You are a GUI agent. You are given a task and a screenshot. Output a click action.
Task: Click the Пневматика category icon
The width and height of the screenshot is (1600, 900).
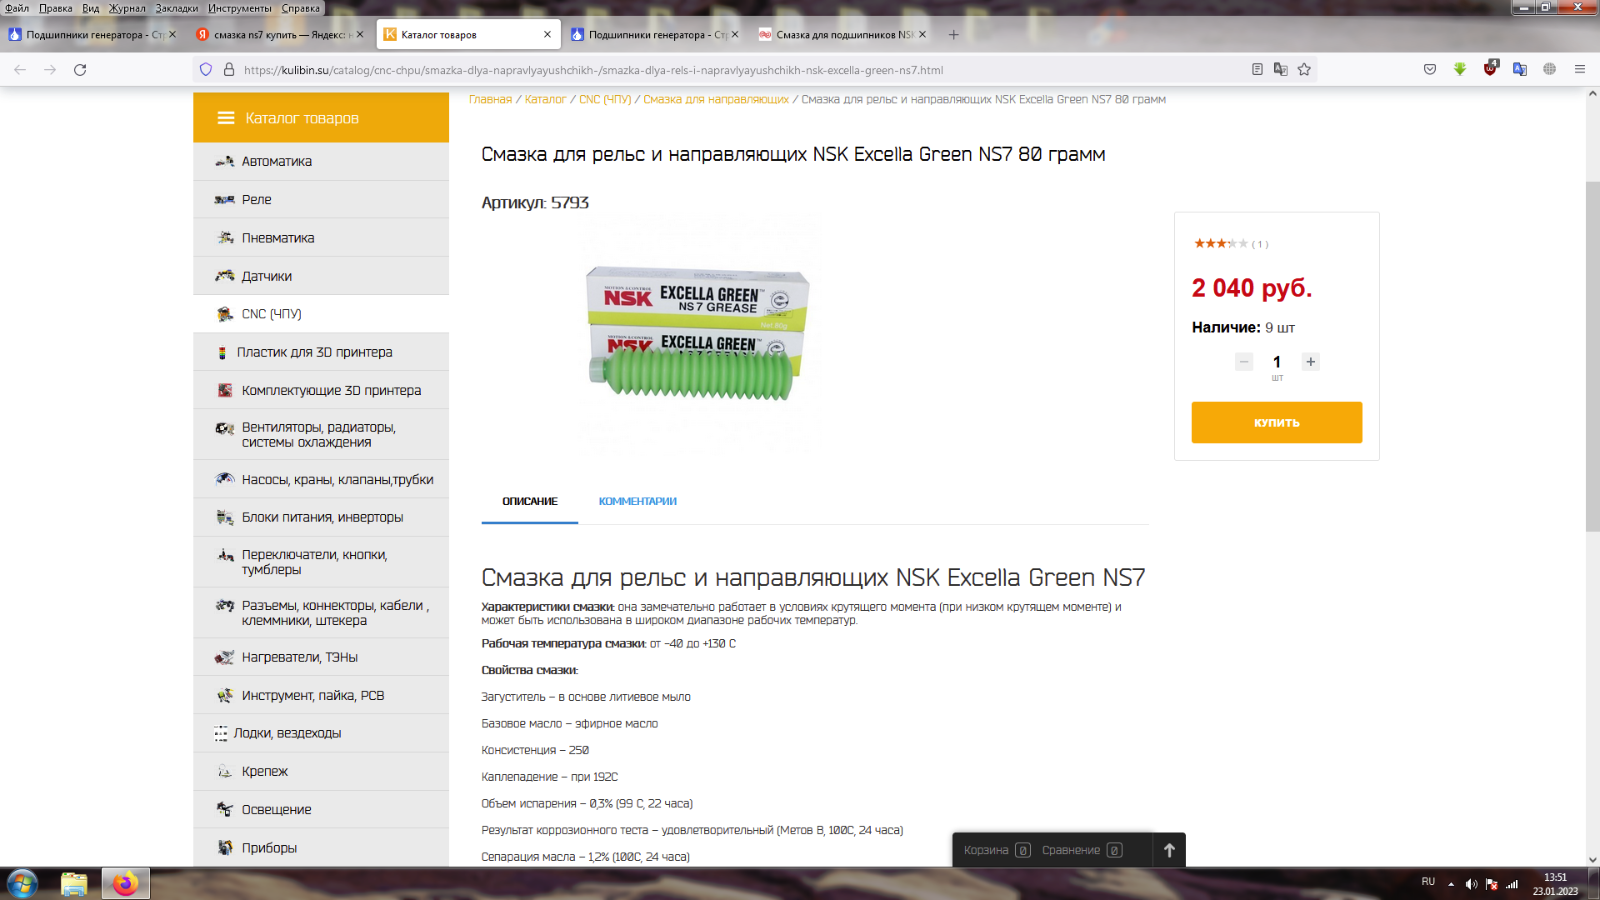coord(225,238)
